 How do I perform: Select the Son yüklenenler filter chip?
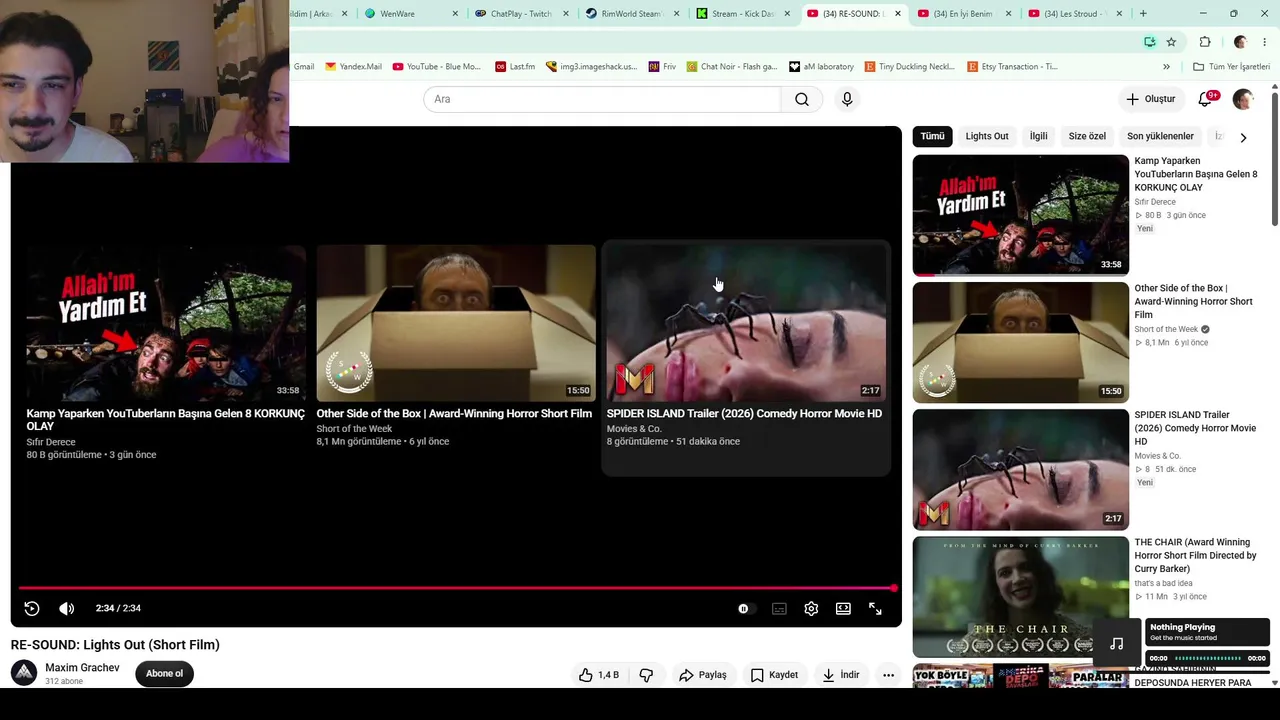tap(1160, 136)
